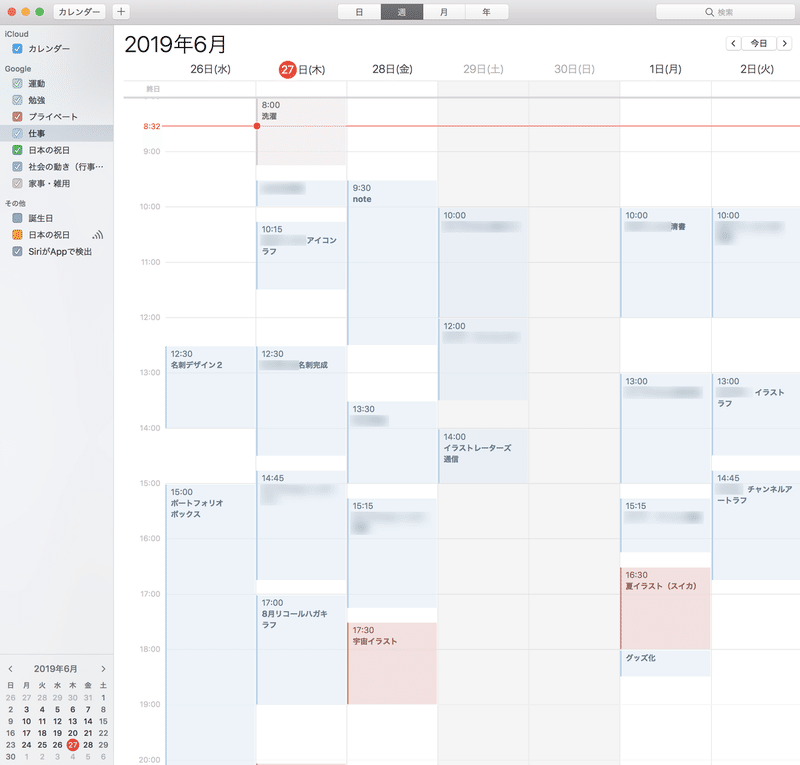Open 14:00 イラストレーターズ通信 event
The height and width of the screenshot is (765, 800).
click(x=483, y=456)
